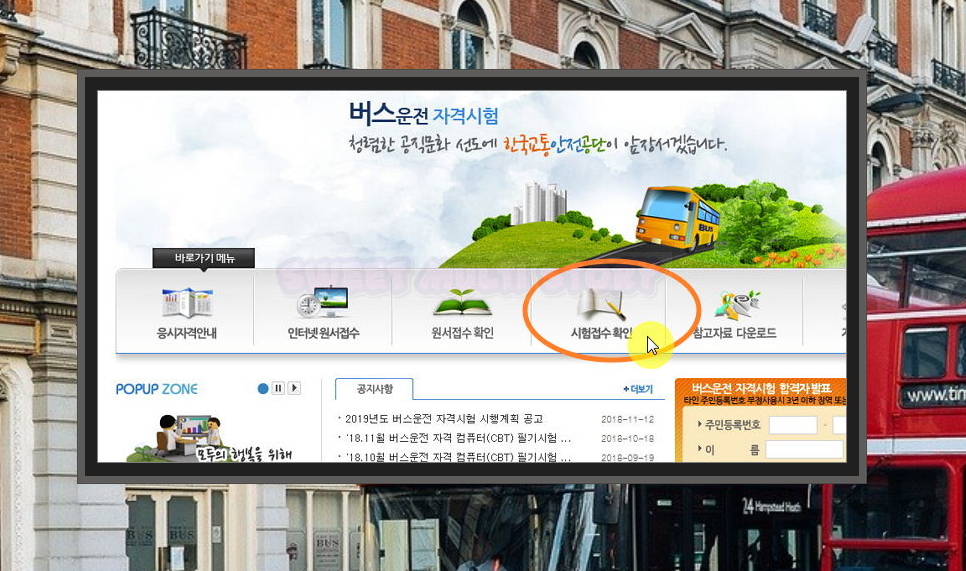The image size is (966, 571).
Task: Open the 참고자료 다운로드 icon
Action: click(737, 304)
